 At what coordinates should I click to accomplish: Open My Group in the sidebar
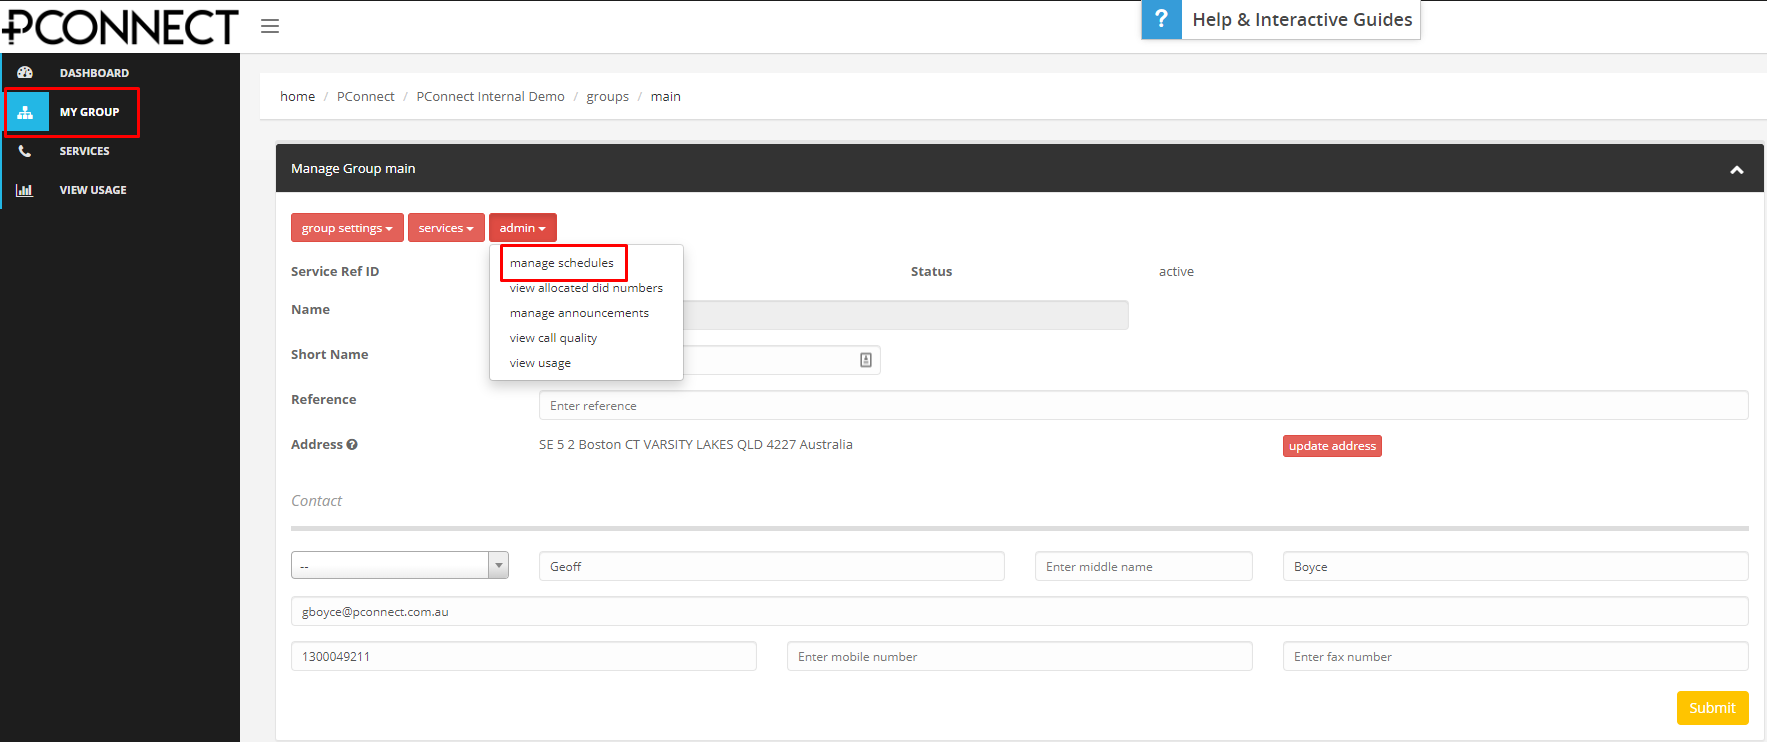click(x=89, y=112)
